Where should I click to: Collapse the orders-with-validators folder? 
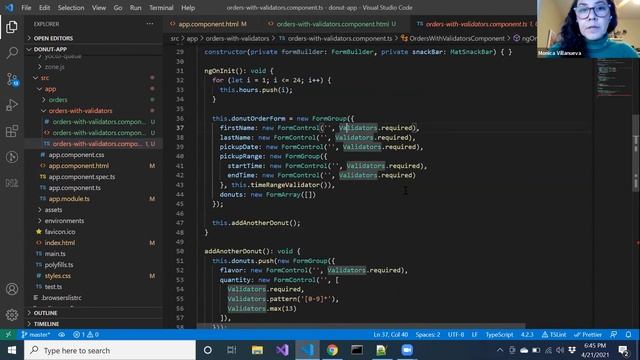tap(93, 111)
